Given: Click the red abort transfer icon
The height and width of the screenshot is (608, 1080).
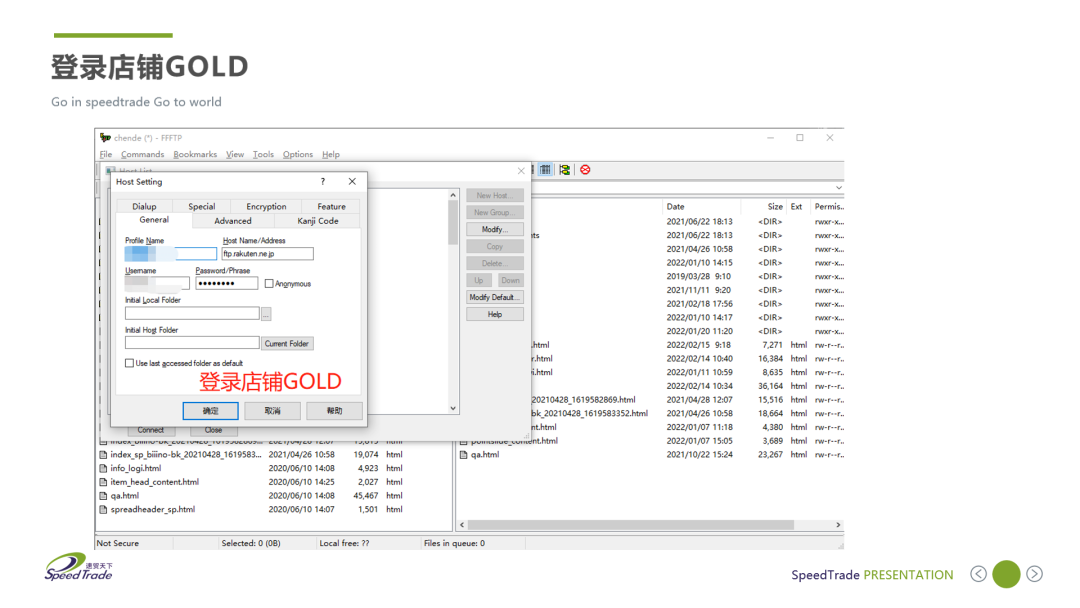Looking at the screenshot, I should point(585,169).
